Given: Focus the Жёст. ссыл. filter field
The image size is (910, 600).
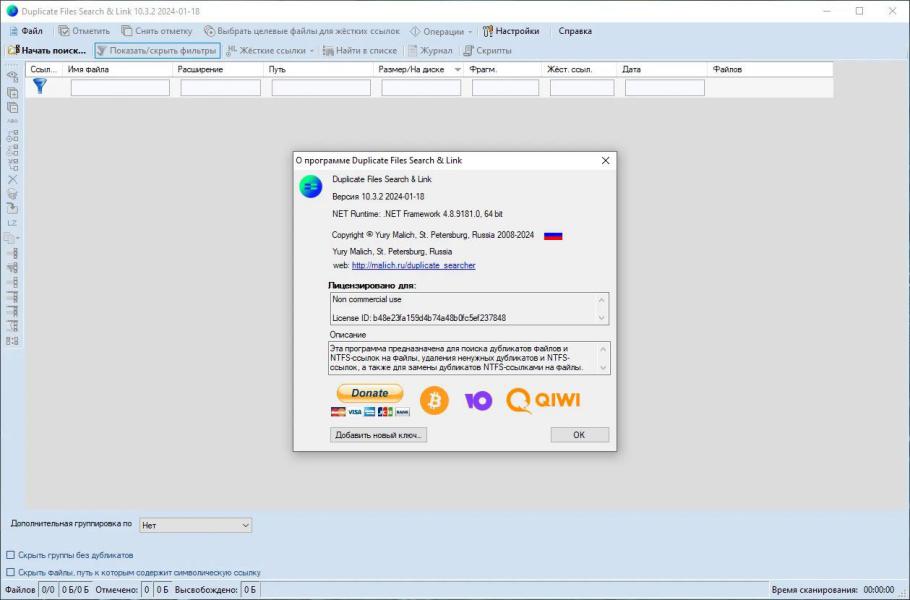Looking at the screenshot, I should [582, 88].
